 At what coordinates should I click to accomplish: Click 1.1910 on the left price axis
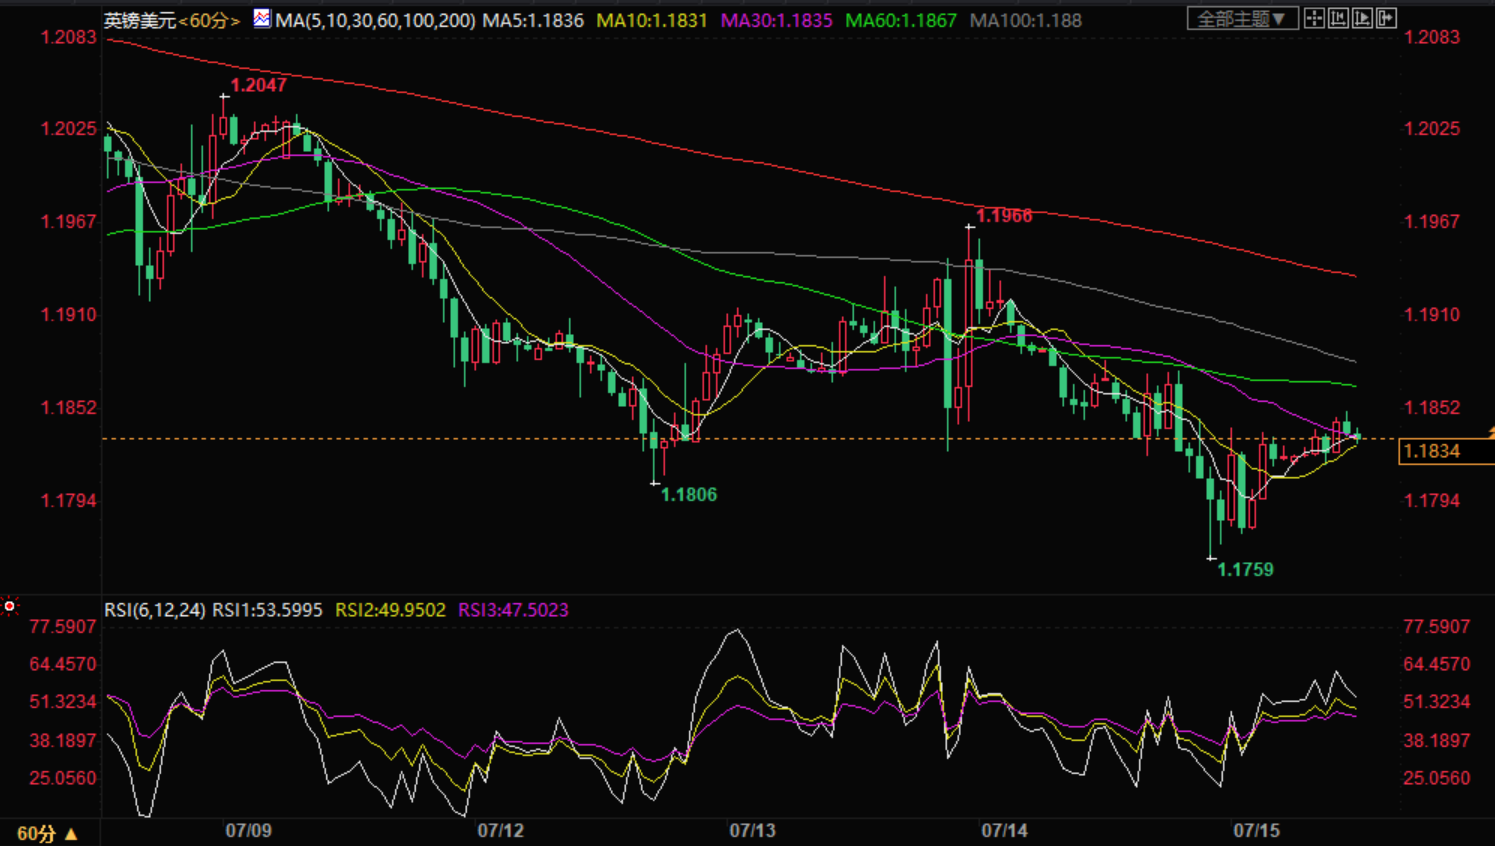(68, 314)
